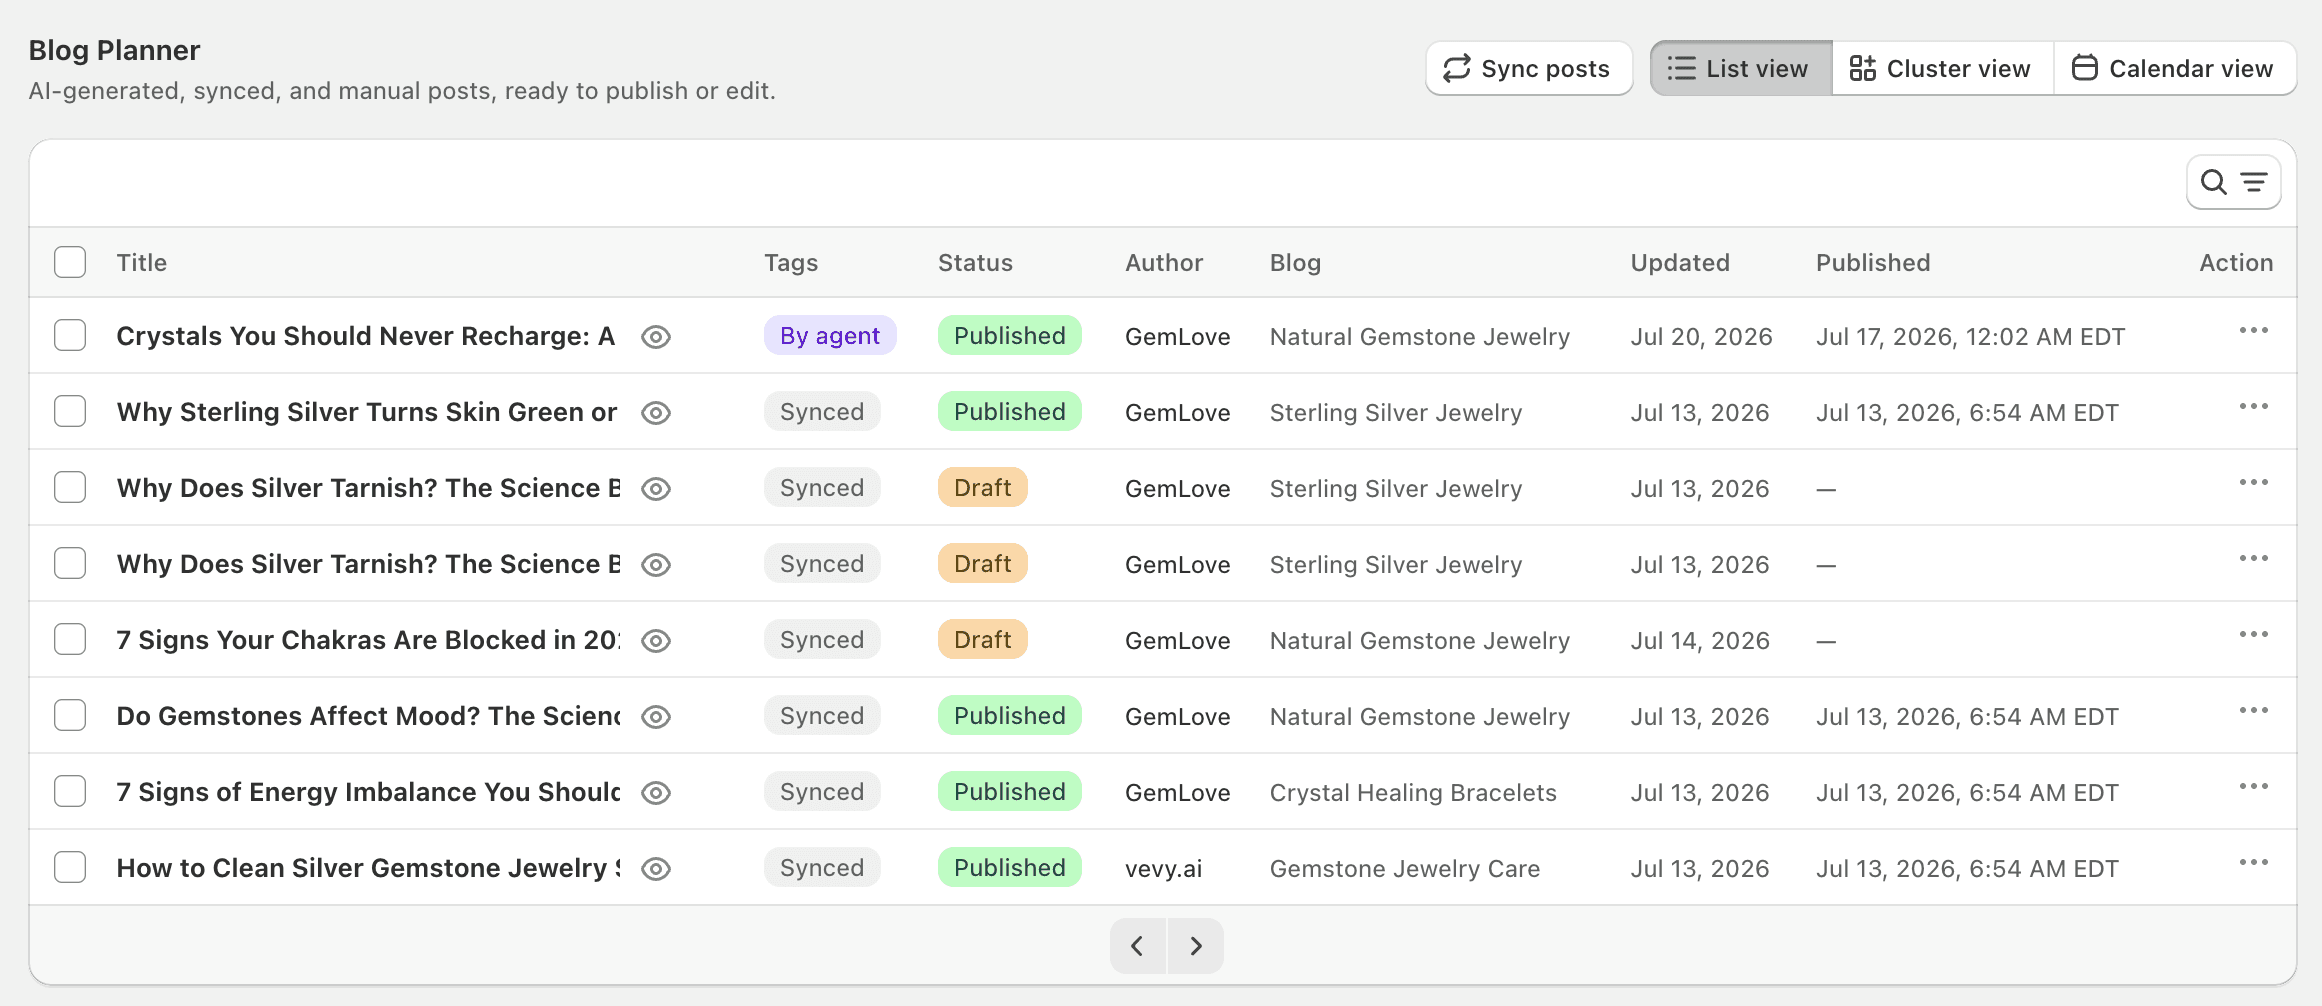This screenshot has height=1006, width=2322.
Task: Tick the 'How to Clean Silver Gemstone Jewelry' checkbox
Action: (x=70, y=867)
